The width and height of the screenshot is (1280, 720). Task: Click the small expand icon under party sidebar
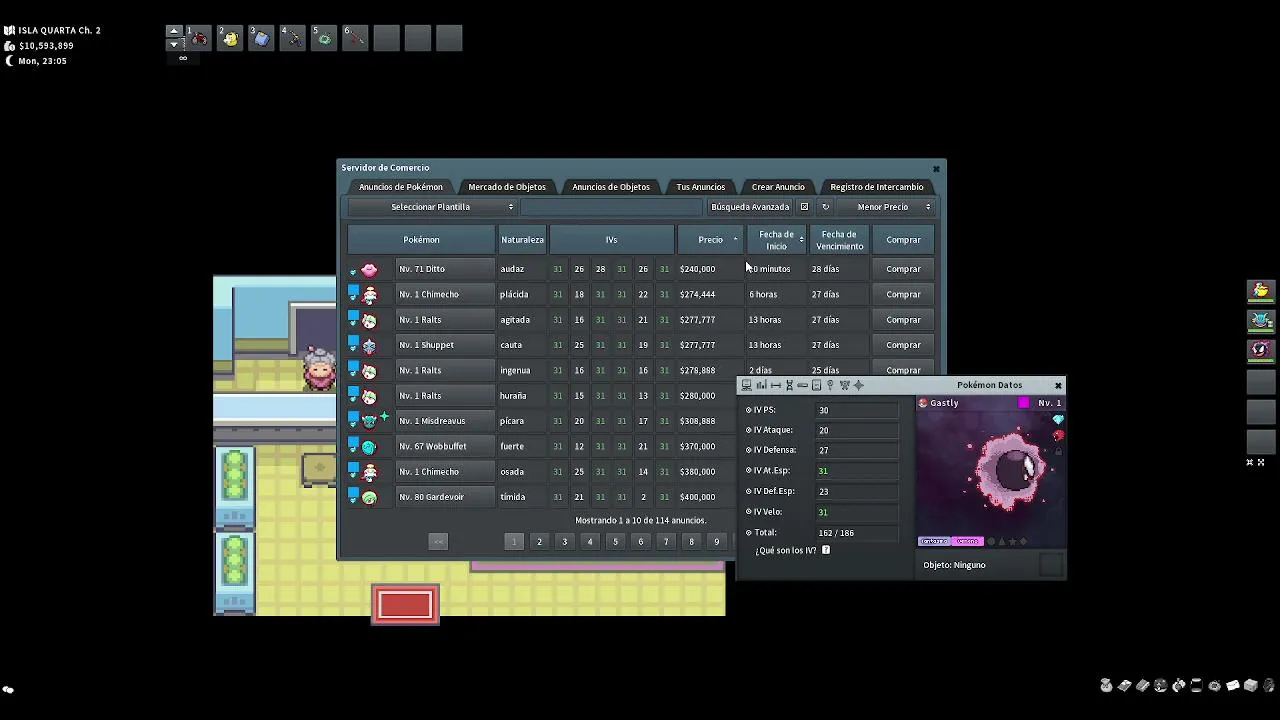coord(1261,462)
